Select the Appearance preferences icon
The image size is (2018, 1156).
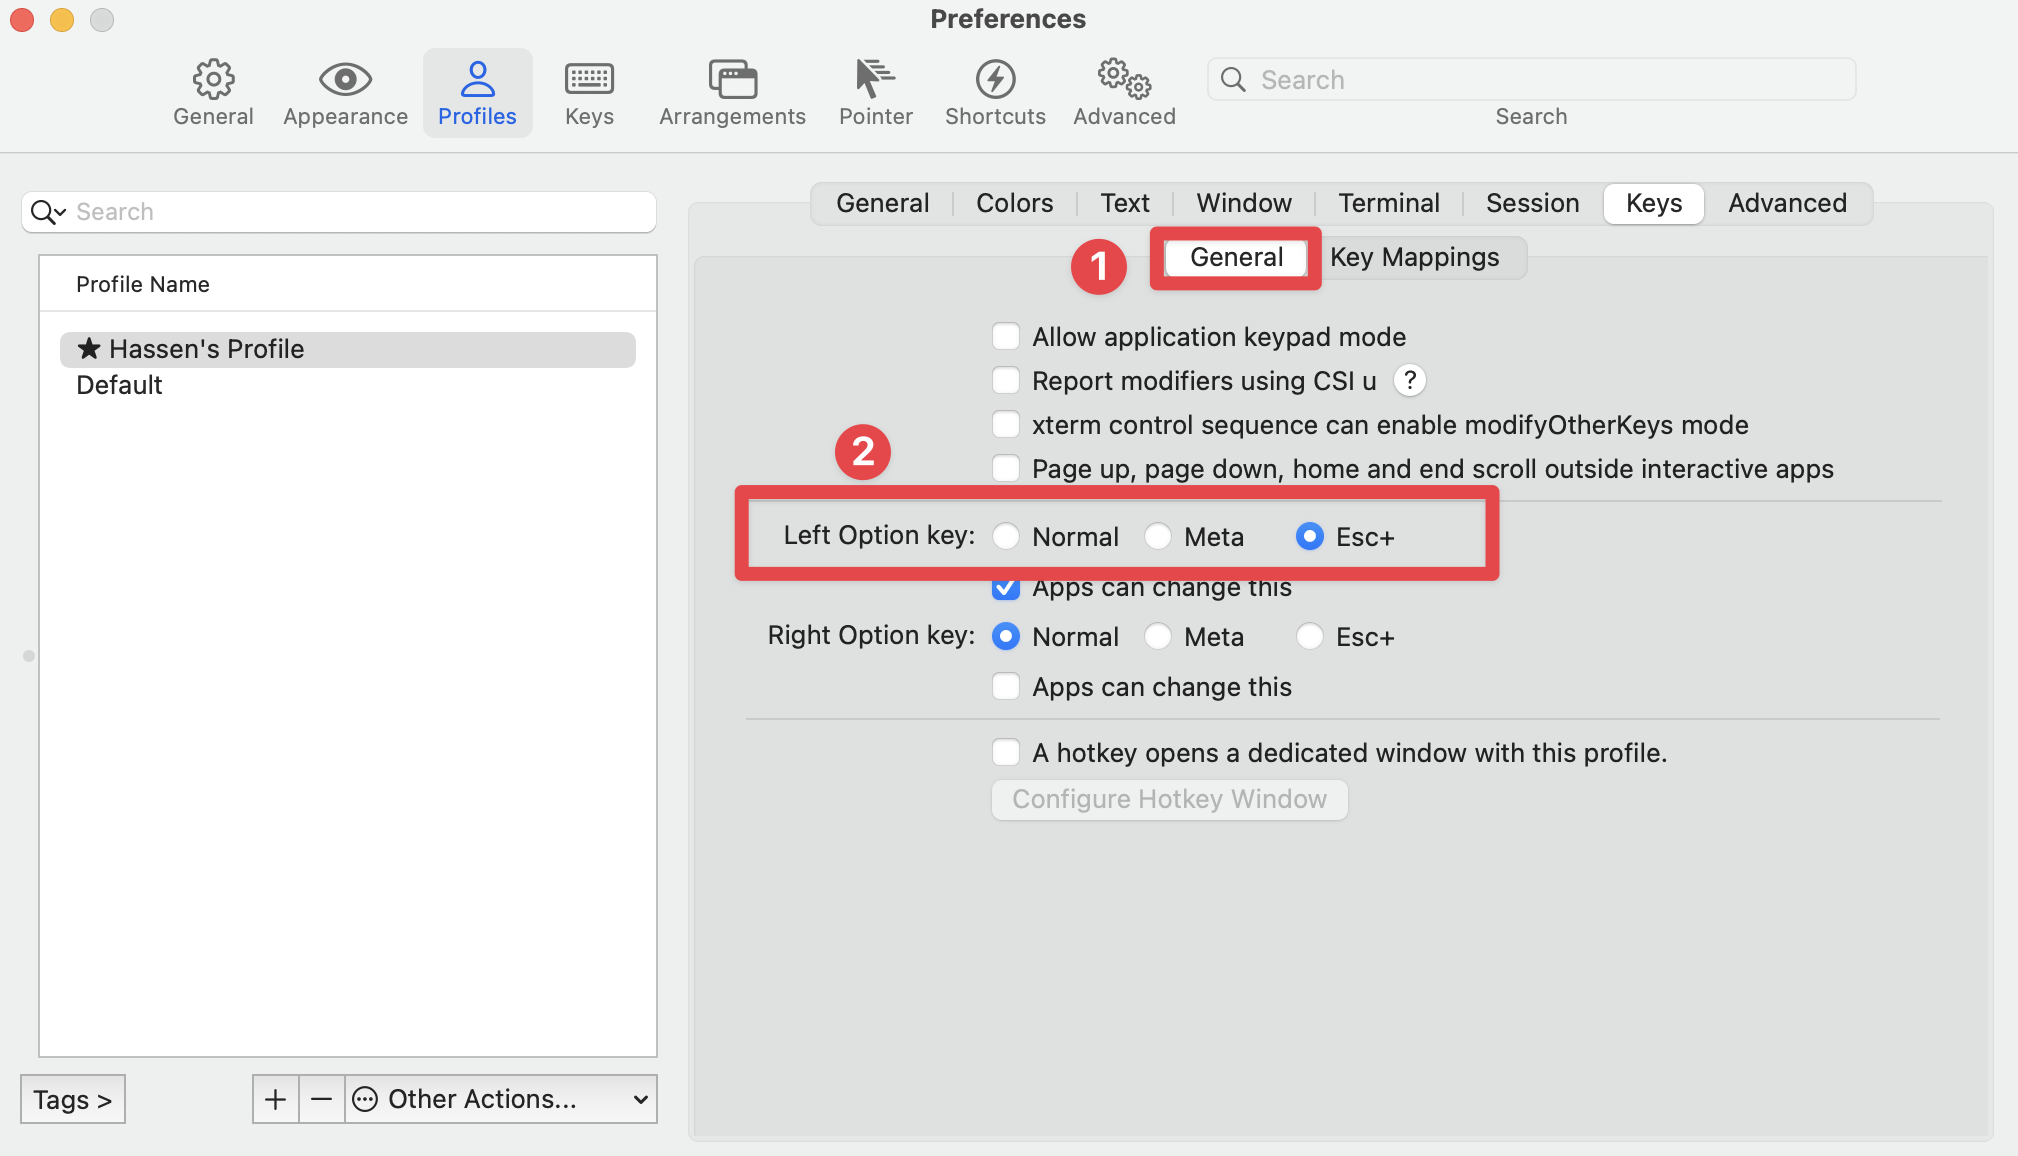pos(344,91)
